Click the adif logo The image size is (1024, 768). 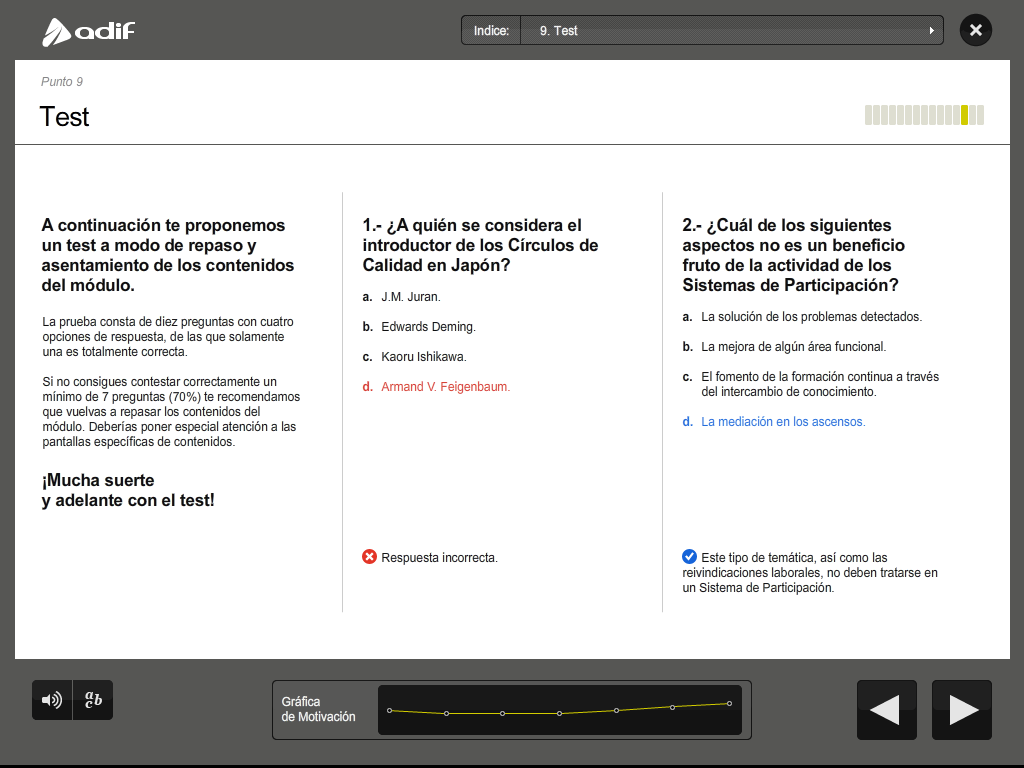coord(88,32)
